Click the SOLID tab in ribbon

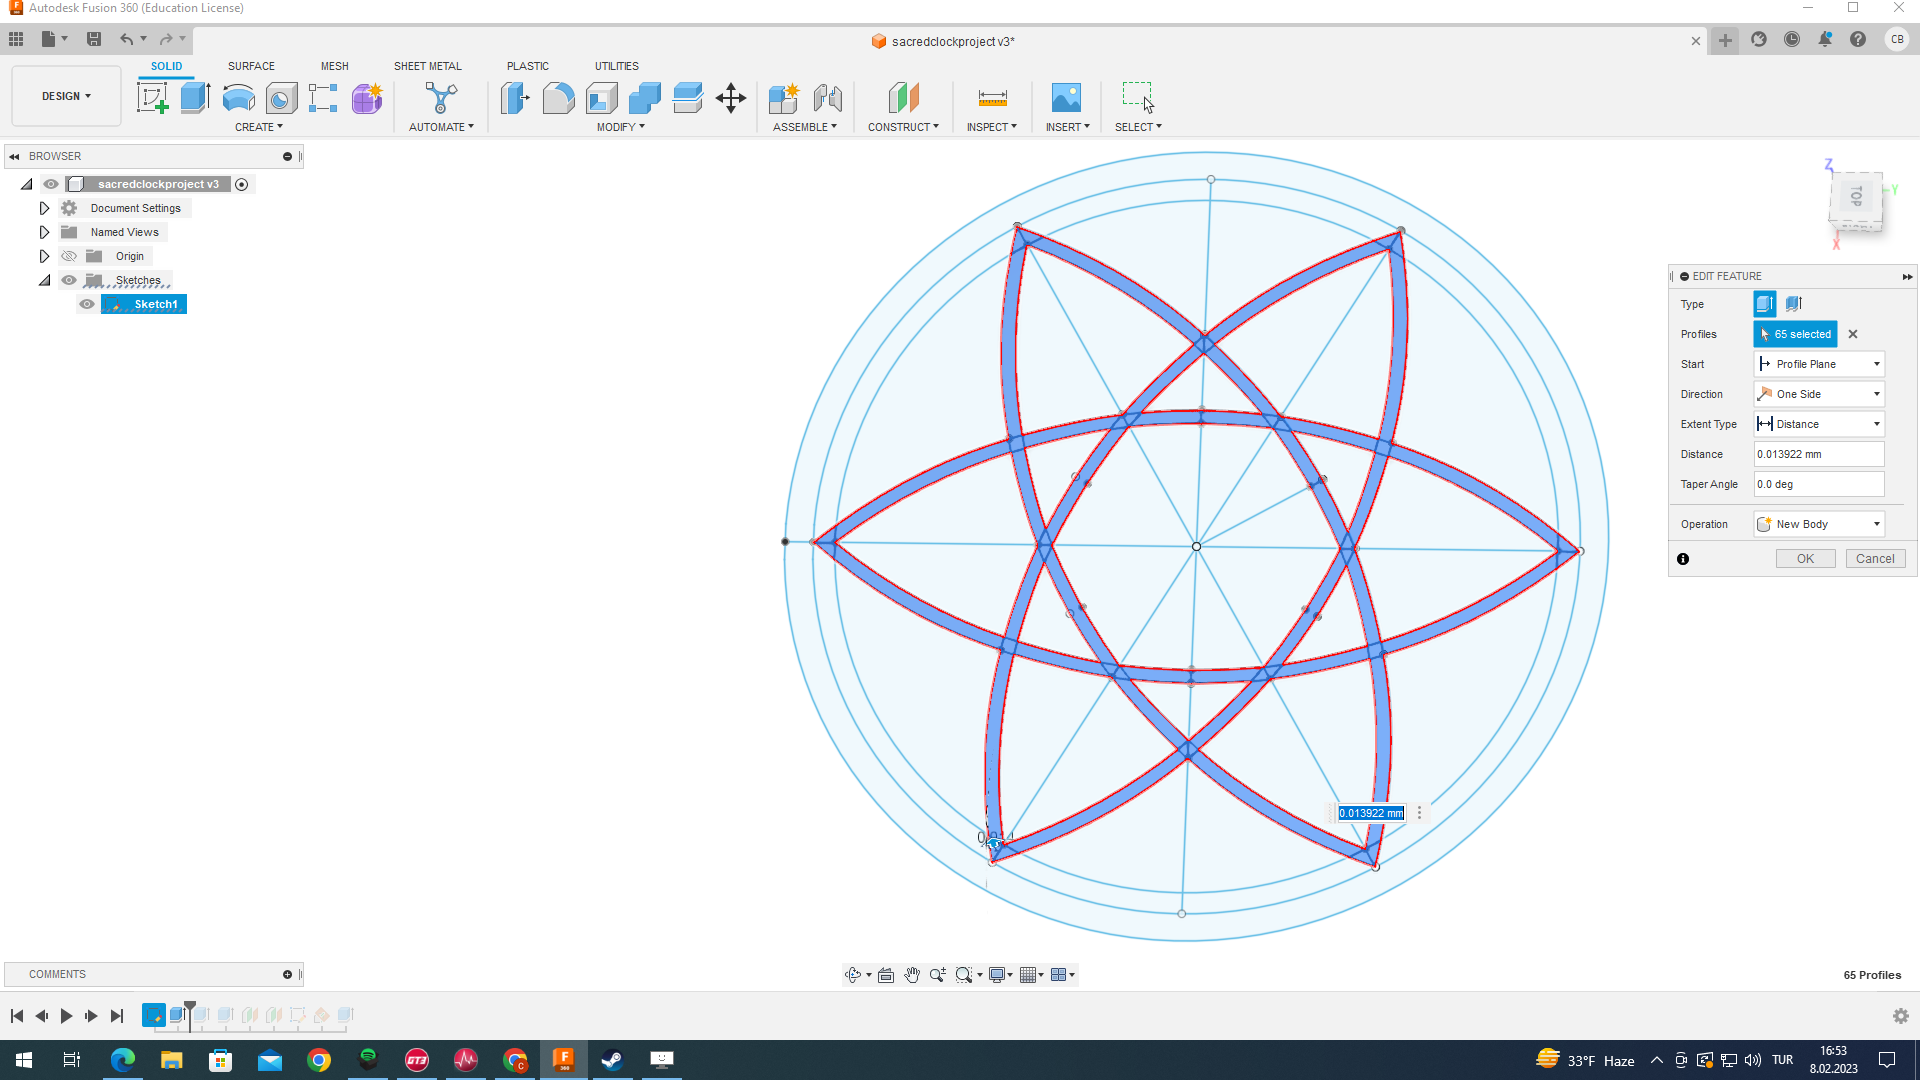[166, 66]
